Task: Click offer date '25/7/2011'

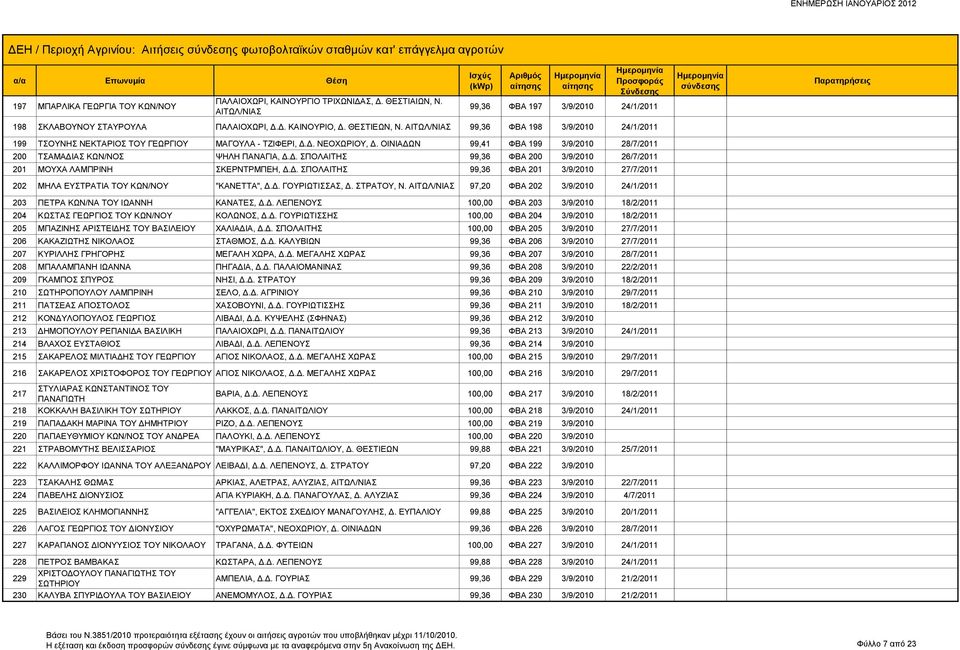Action: 639,449
